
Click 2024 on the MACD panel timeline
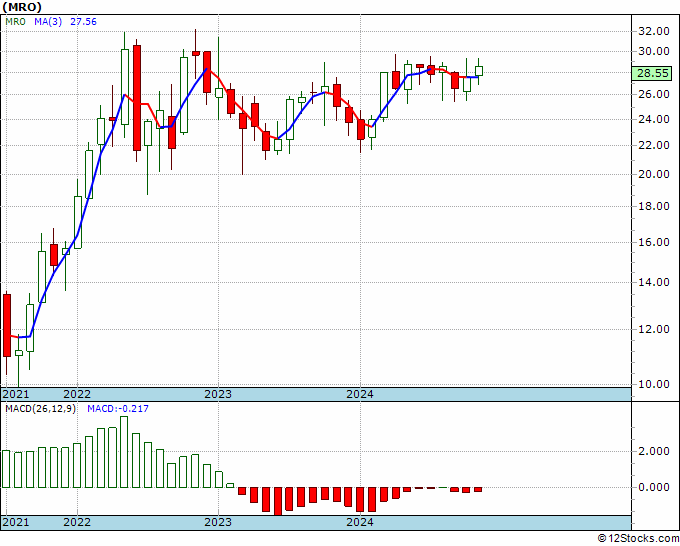click(360, 522)
